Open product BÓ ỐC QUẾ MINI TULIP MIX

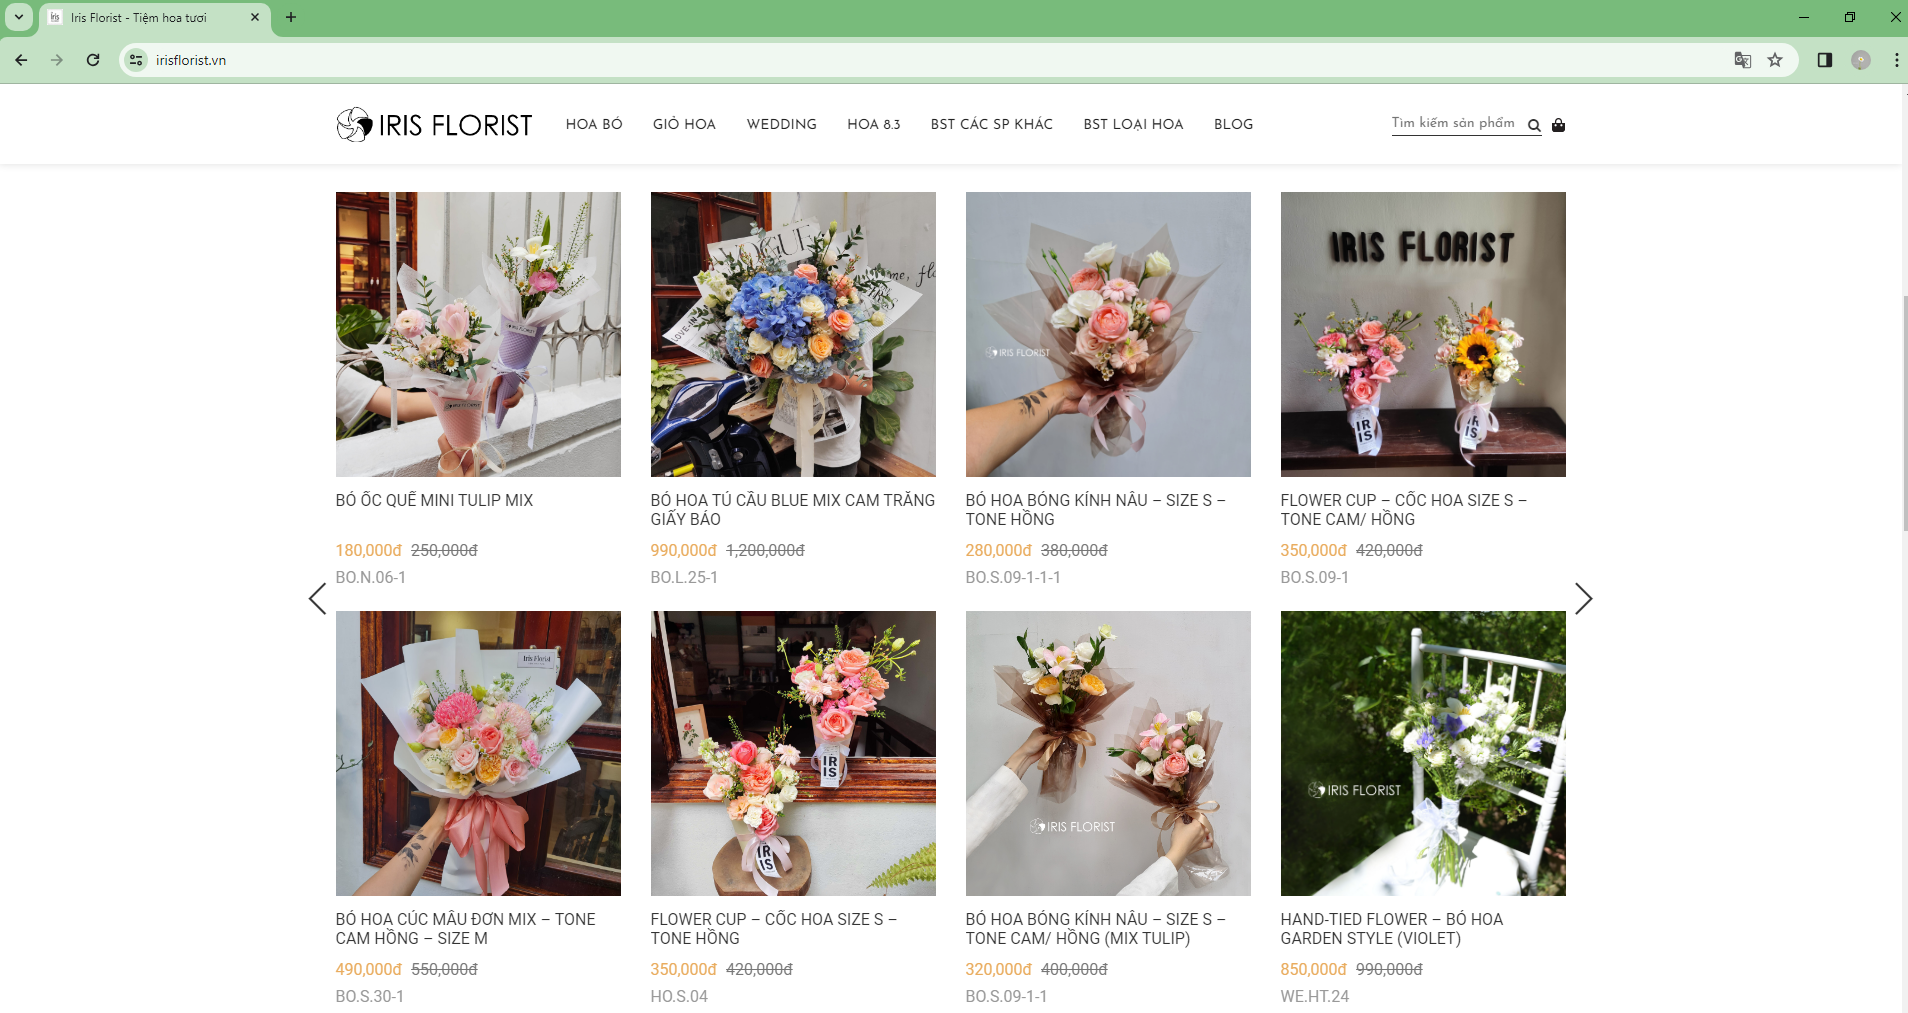pos(435,501)
